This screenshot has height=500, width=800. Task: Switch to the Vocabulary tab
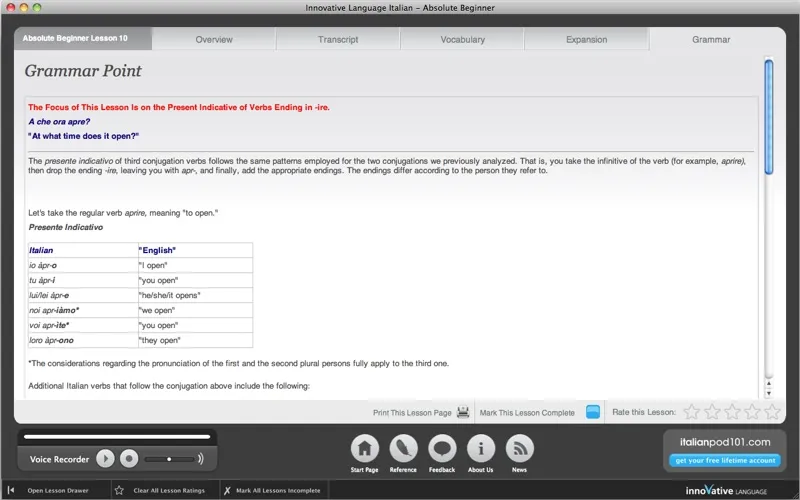pyautogui.click(x=462, y=40)
